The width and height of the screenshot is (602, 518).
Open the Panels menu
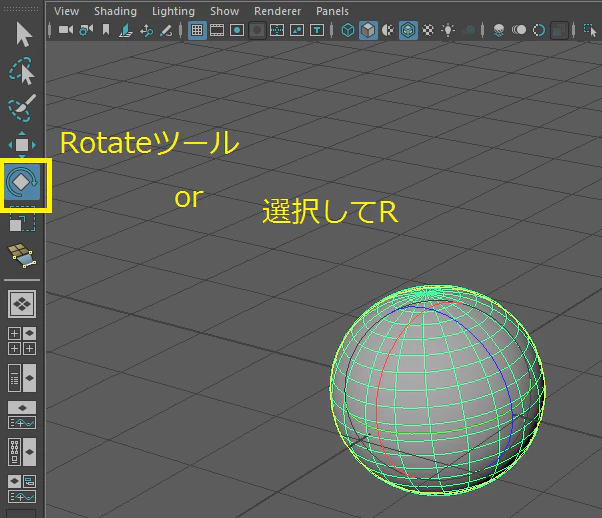click(x=332, y=11)
